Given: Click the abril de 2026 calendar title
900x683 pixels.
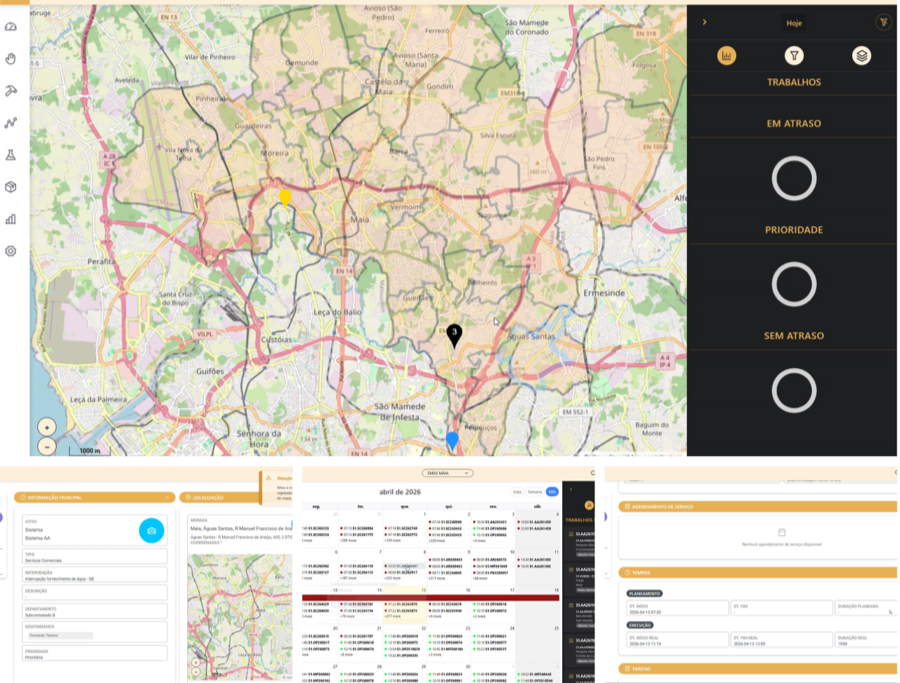Looking at the screenshot, I should 399,492.
